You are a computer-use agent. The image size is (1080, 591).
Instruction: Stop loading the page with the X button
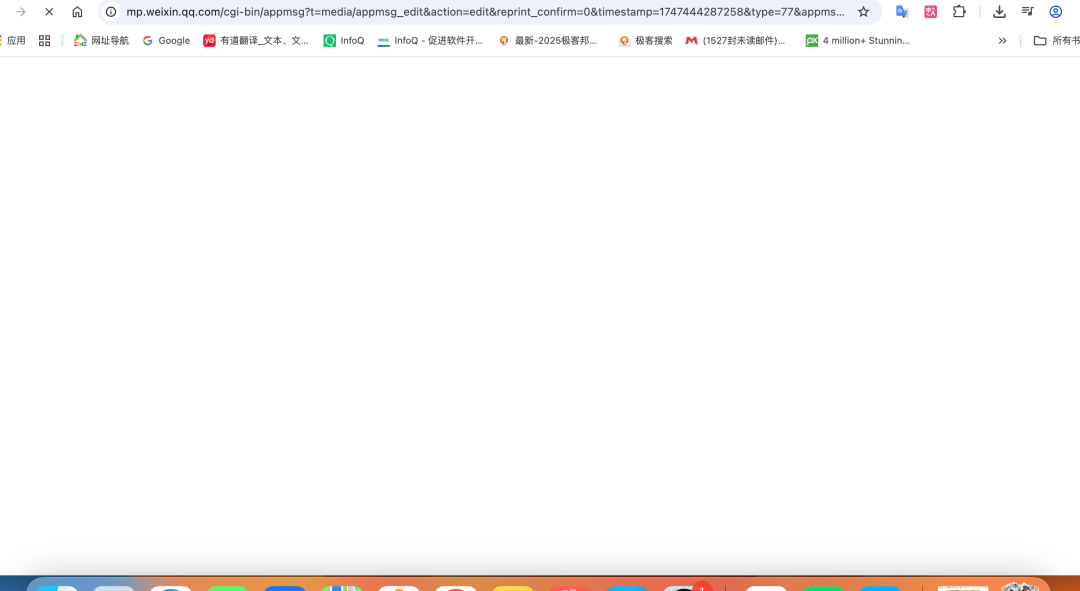49,12
